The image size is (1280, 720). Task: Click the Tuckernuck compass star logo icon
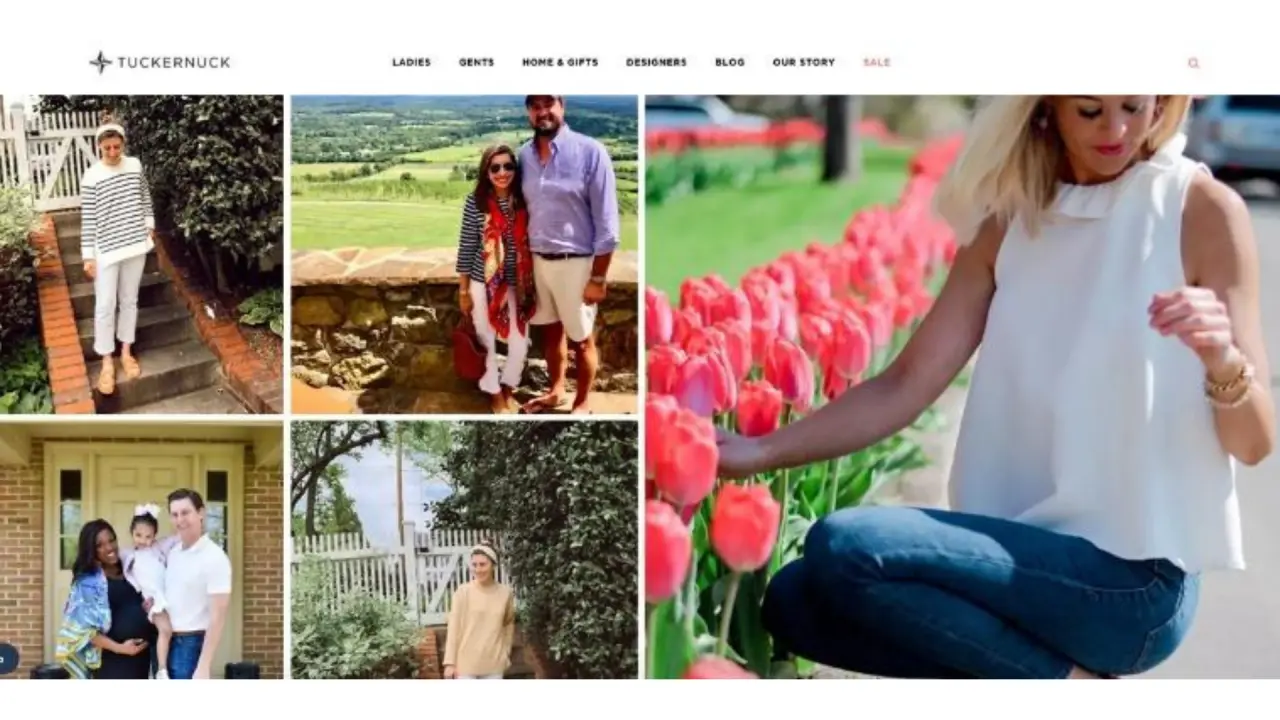click(x=100, y=62)
